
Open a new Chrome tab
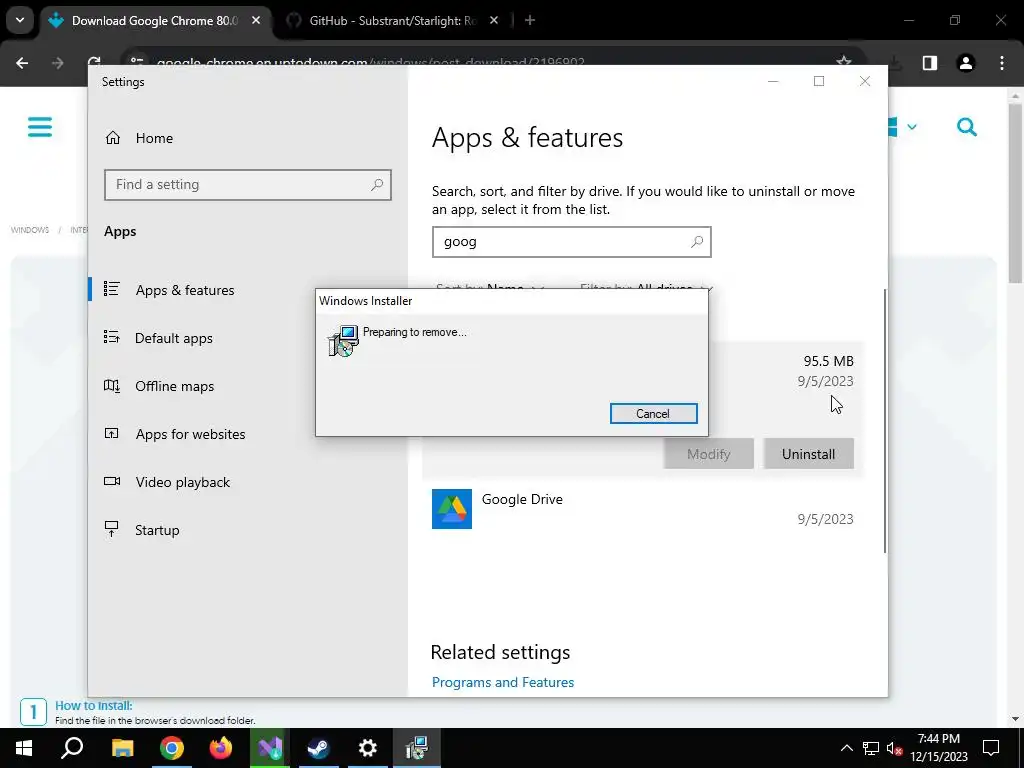(530, 21)
